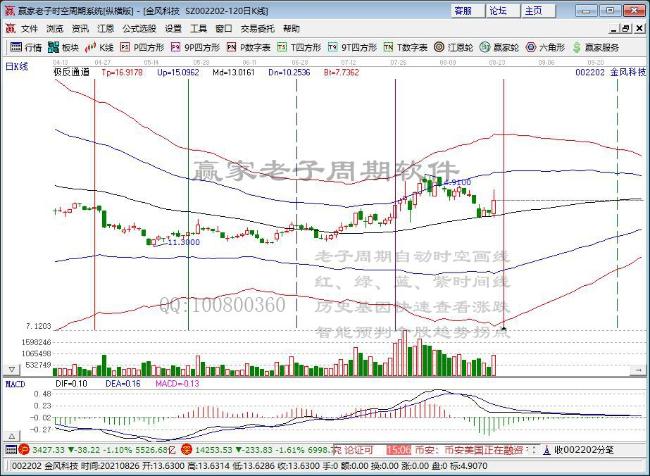Open the 9T四方形 tool icon
650x476 pixels.
[332, 47]
